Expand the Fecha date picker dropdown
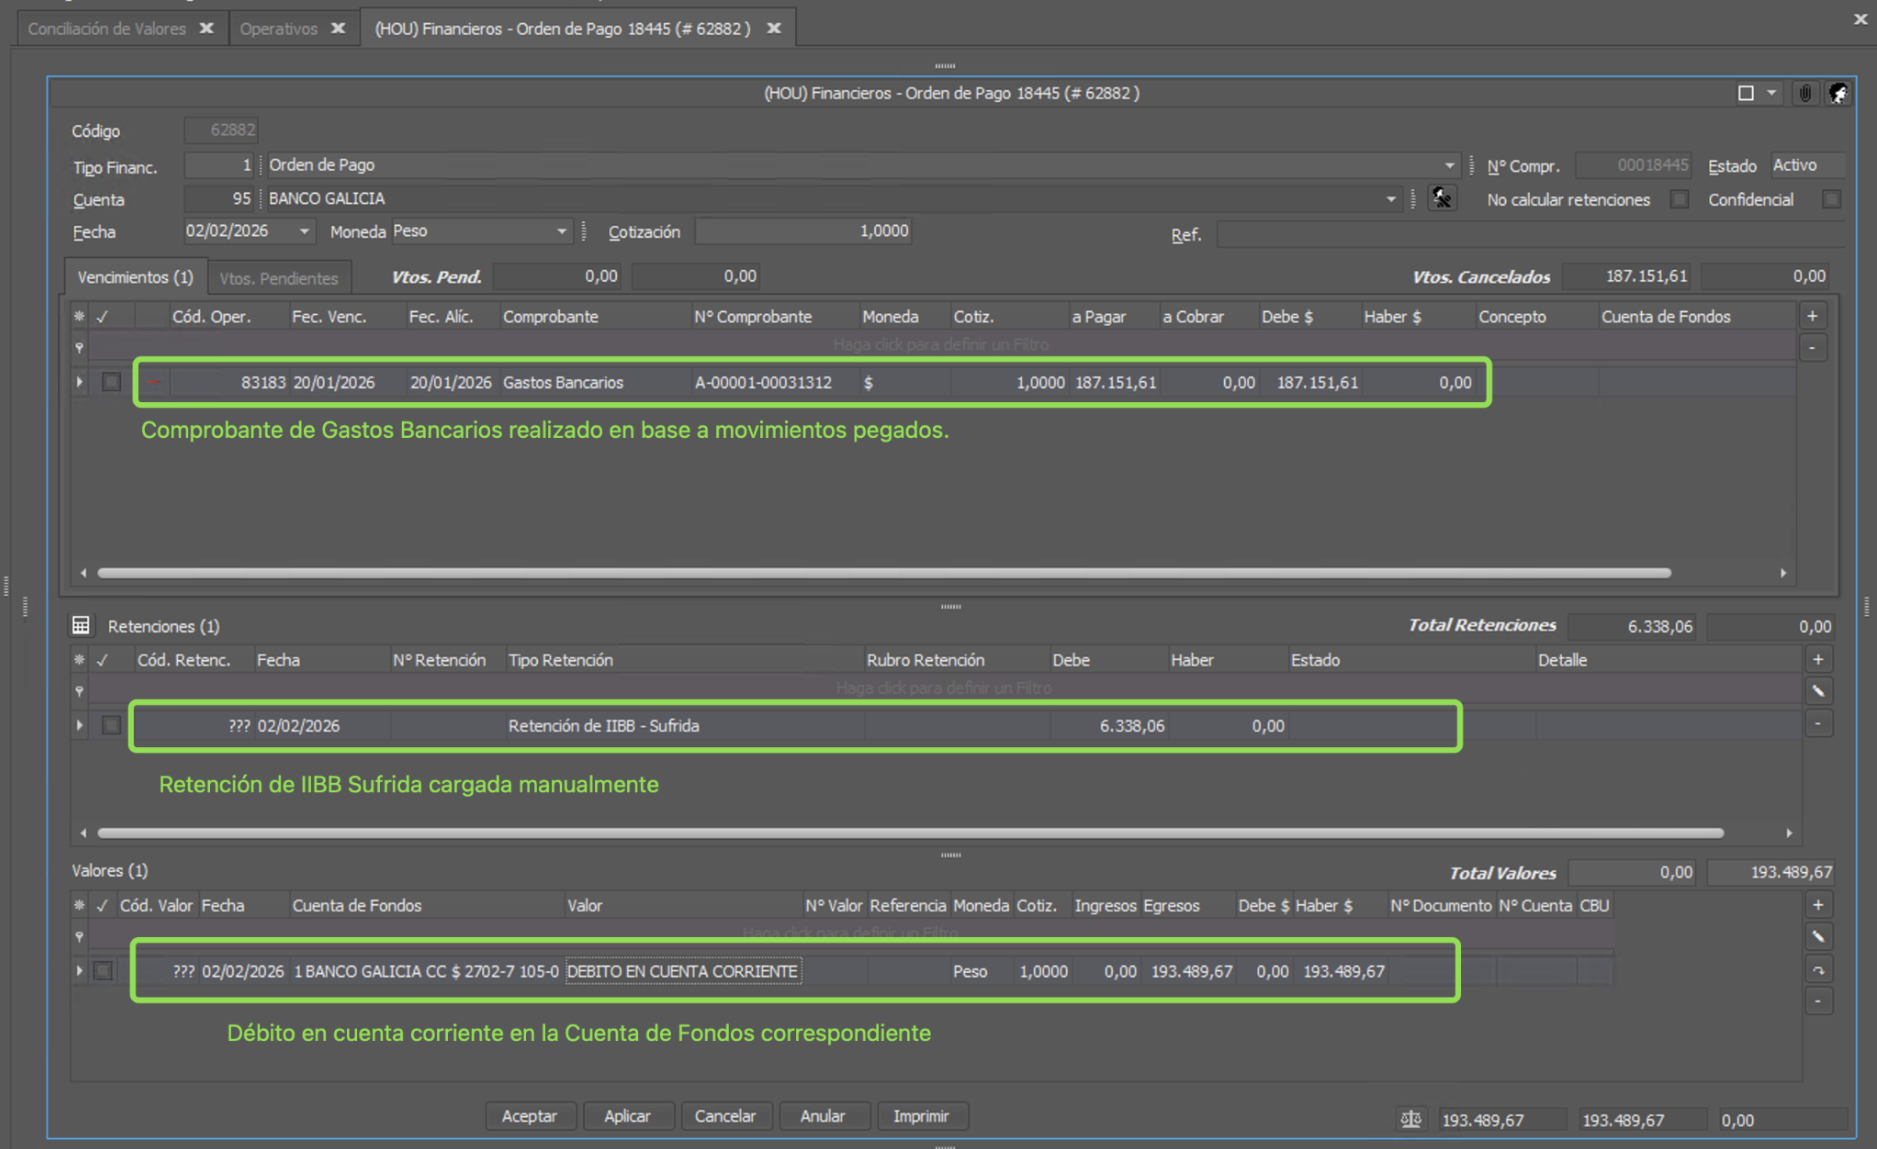The width and height of the screenshot is (1877, 1149). pos(304,232)
